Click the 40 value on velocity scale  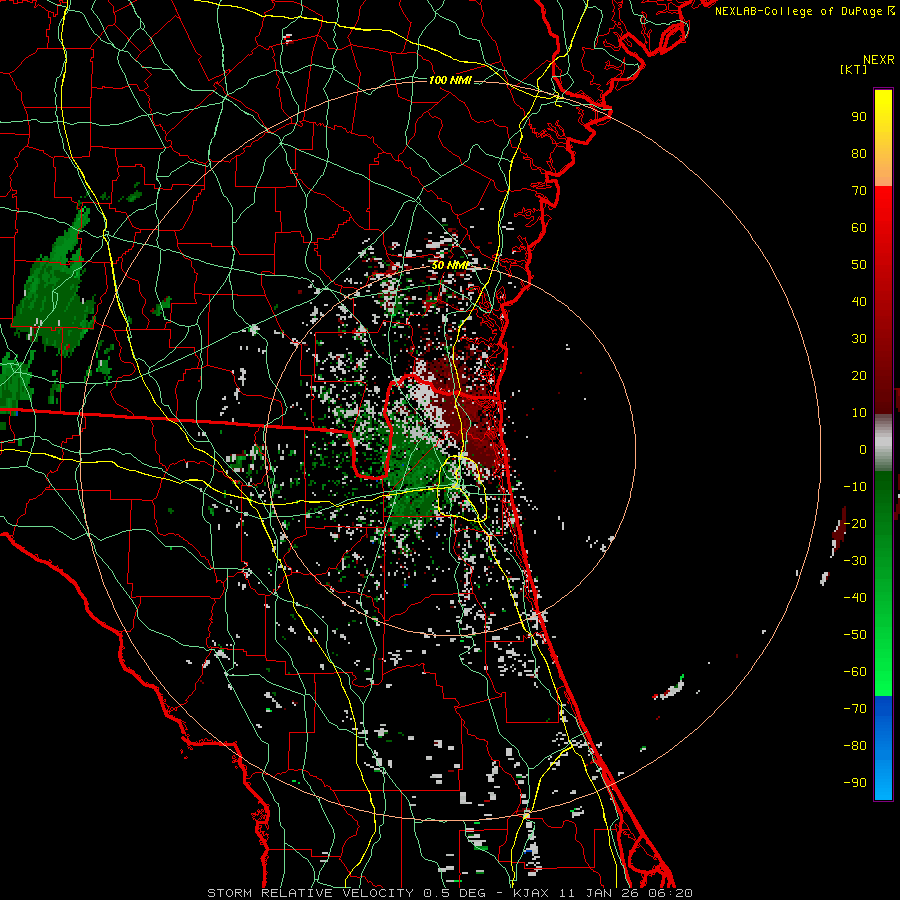[x=859, y=302]
